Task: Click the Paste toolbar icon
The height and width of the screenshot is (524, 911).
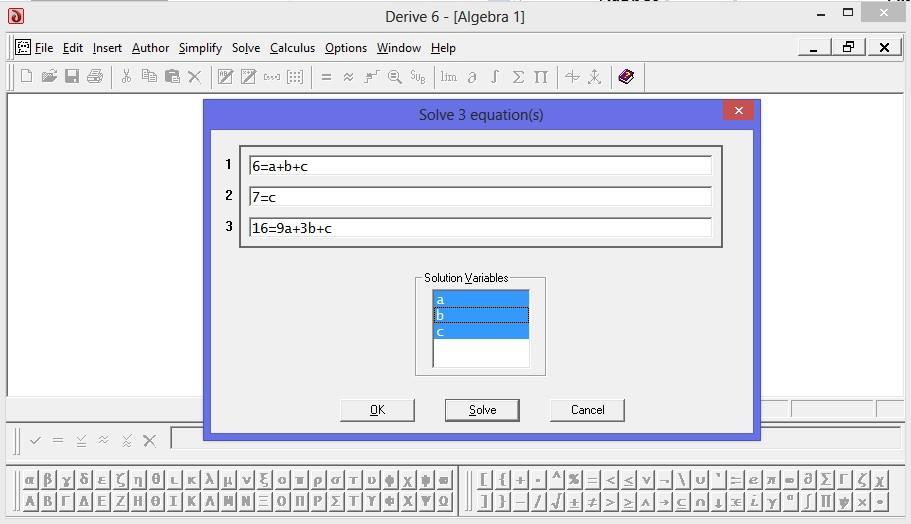Action: click(172, 76)
